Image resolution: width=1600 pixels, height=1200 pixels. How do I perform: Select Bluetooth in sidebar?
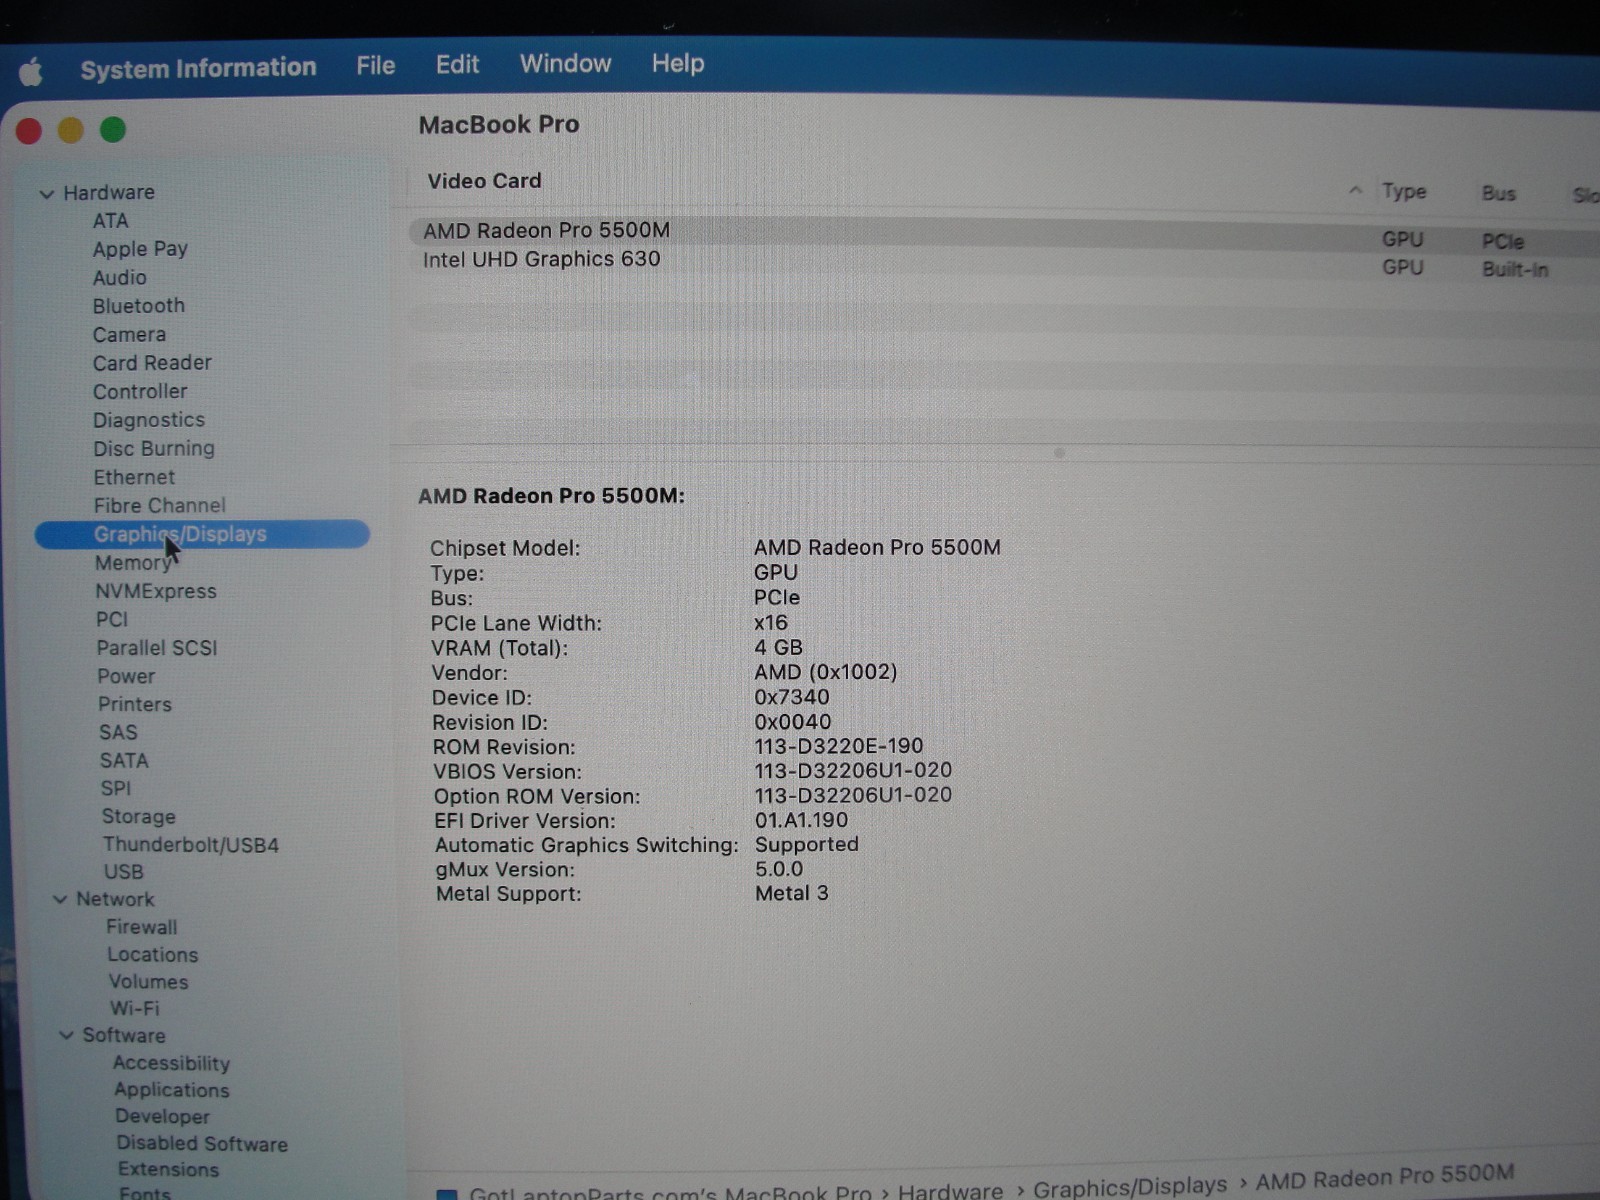tap(138, 306)
